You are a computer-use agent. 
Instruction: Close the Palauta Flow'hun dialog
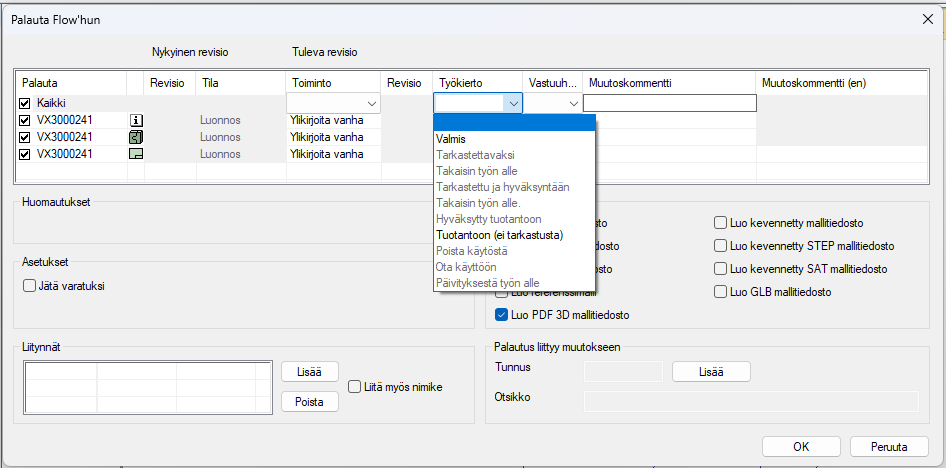coord(925,19)
